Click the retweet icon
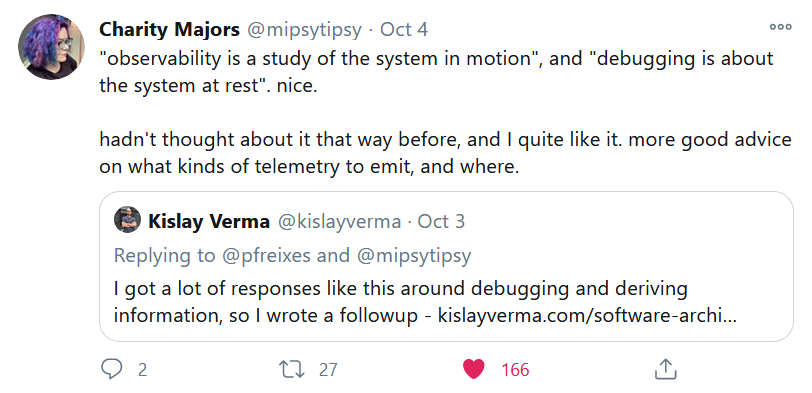 coord(292,369)
